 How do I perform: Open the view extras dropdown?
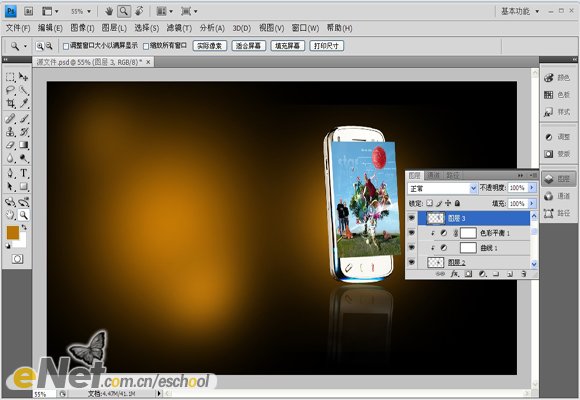50,11
